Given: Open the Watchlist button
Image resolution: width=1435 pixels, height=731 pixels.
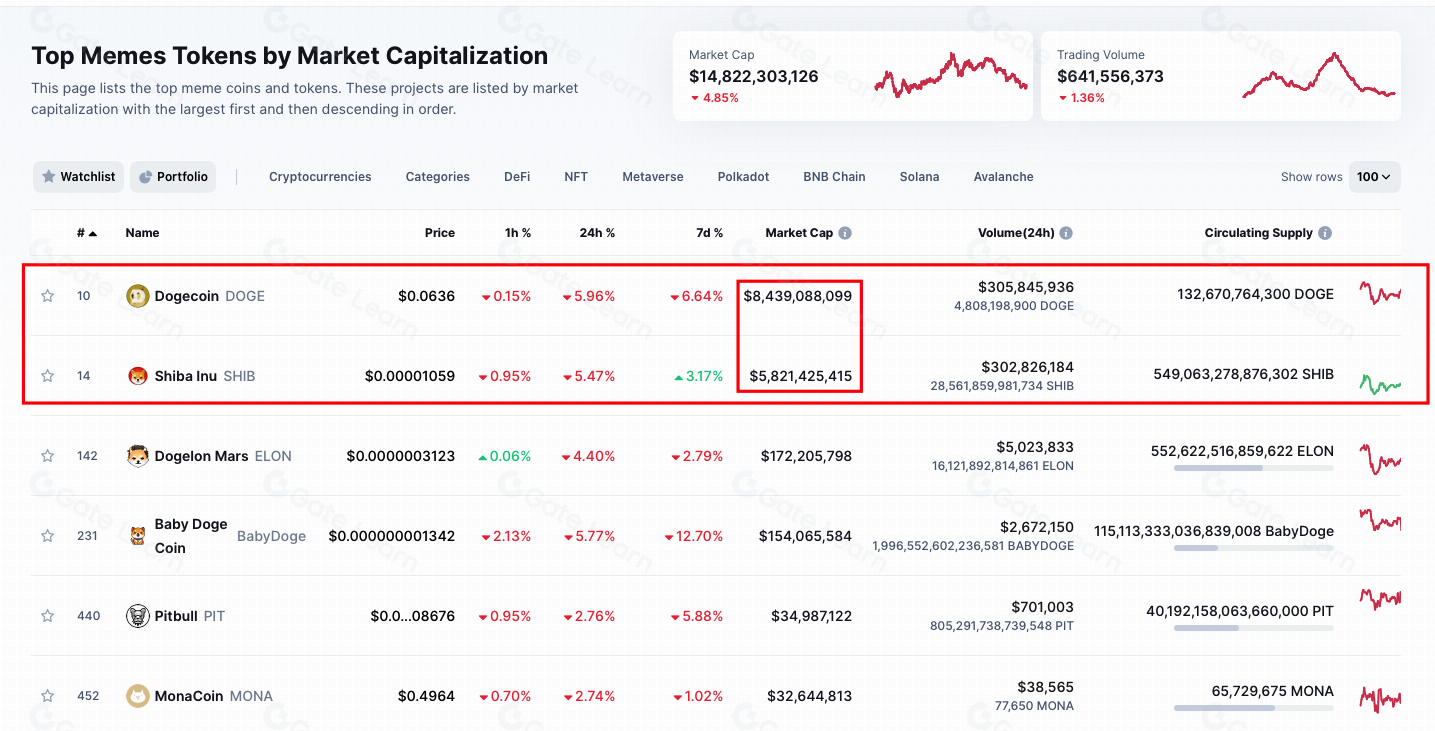Looking at the screenshot, I should (x=79, y=177).
